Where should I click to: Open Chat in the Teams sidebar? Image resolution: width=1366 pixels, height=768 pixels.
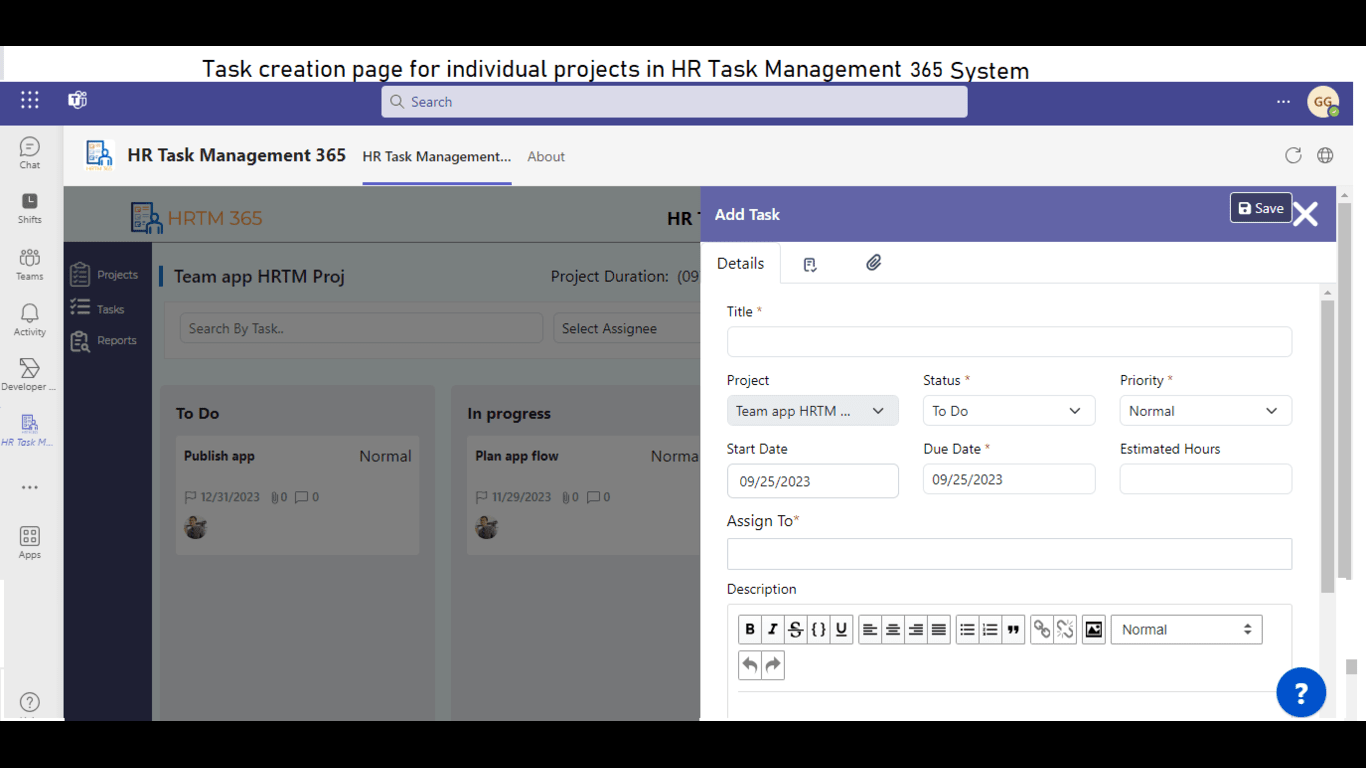[x=30, y=153]
